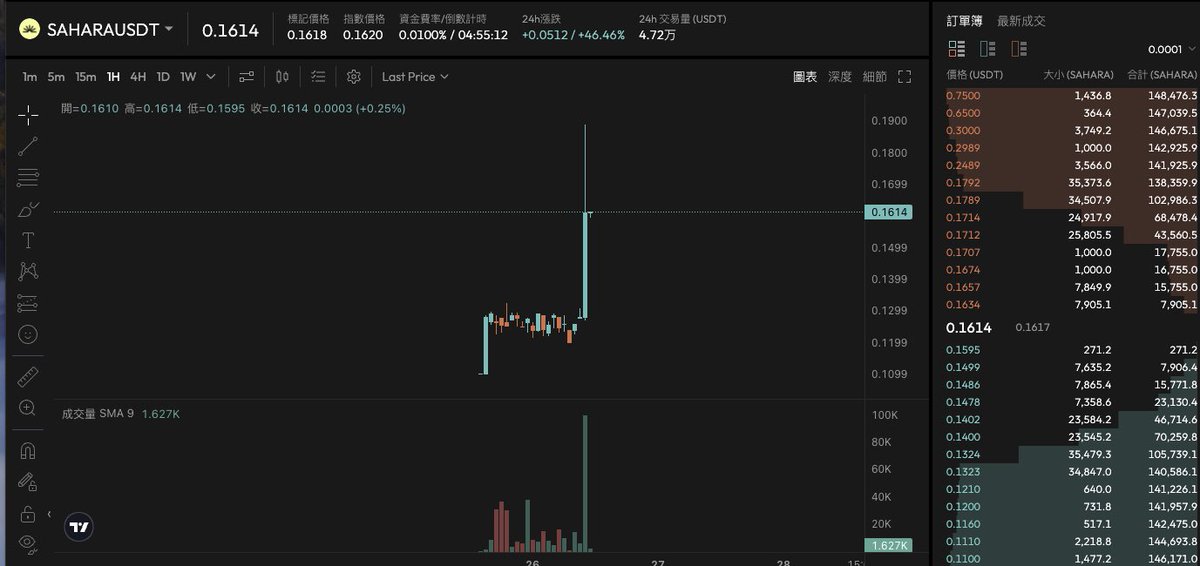1200x566 pixels.
Task: Click ask price 0.7500 in order book
Action: [963, 96]
